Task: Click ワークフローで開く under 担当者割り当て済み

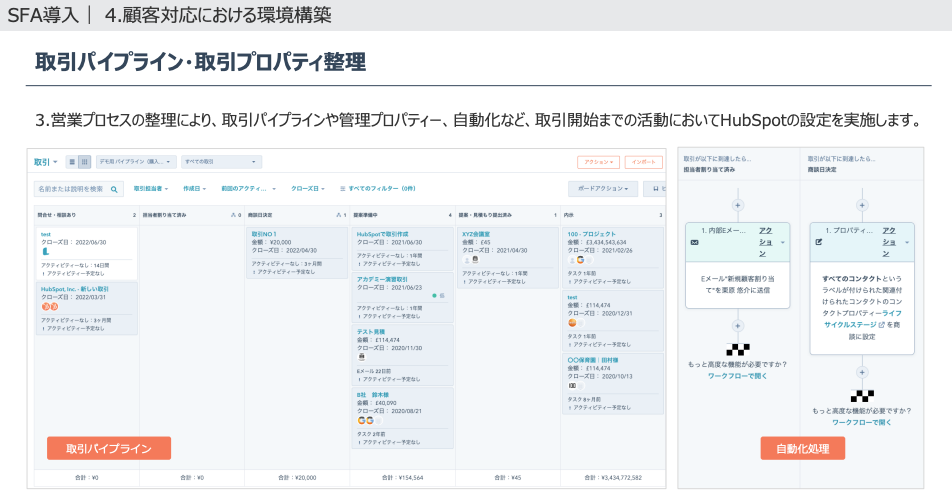Action: pyautogui.click(x=737, y=376)
